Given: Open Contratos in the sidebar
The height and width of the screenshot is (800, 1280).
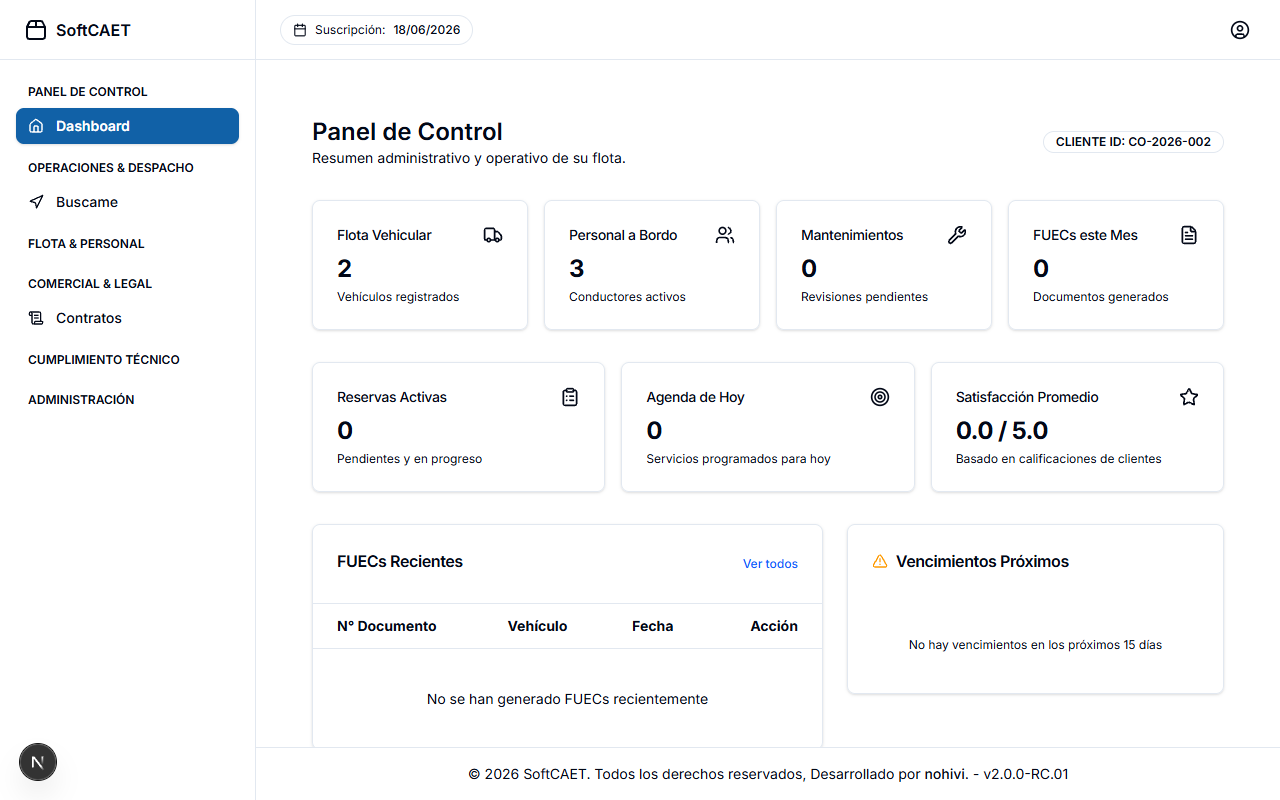Looking at the screenshot, I should click(127, 318).
